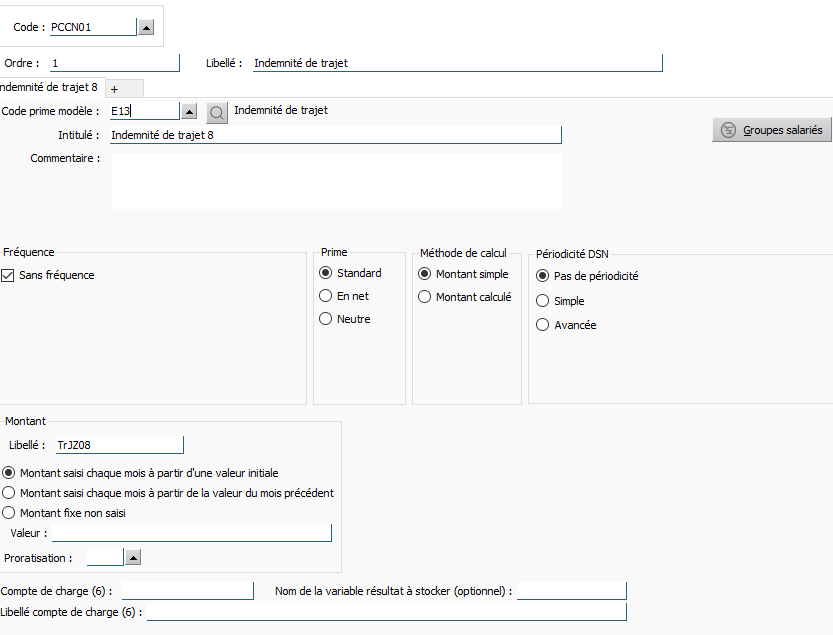Choose Montant calculé calculation method
The width and height of the screenshot is (833, 635).
(x=424, y=297)
